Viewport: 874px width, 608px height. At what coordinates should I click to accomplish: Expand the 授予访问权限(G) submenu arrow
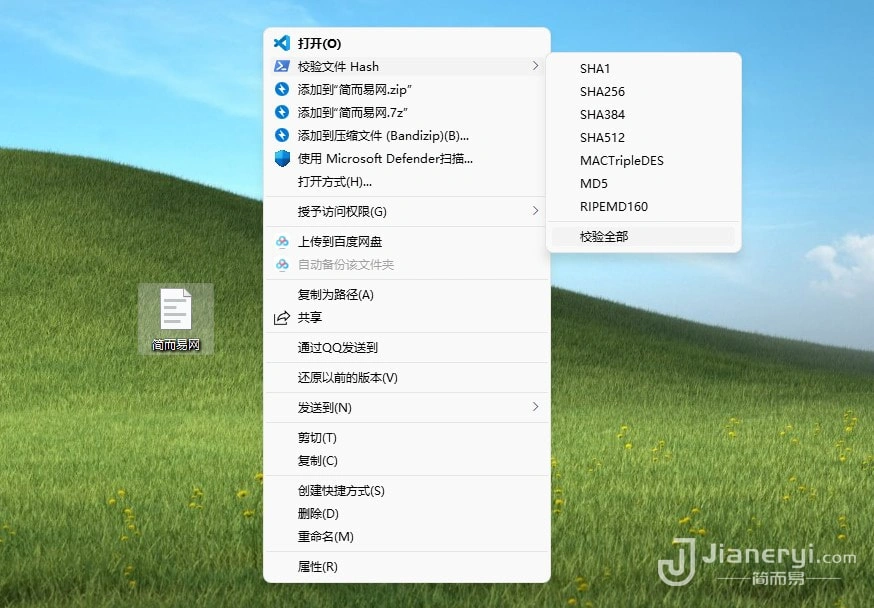coord(535,211)
